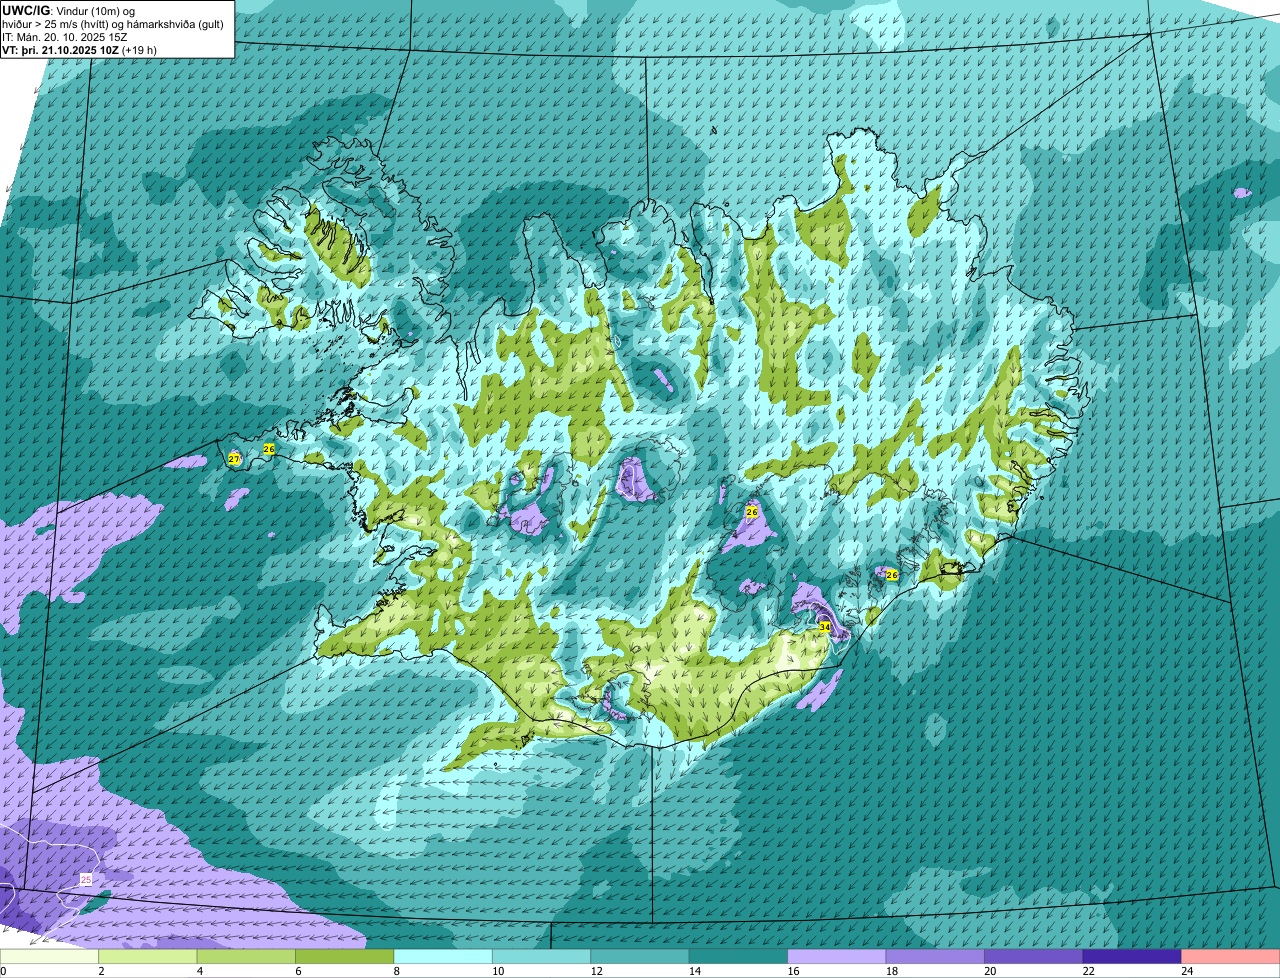This screenshot has width=1280, height=978.
Task: Select the 2–4 m/s legend color swatch
Action: coord(149,956)
